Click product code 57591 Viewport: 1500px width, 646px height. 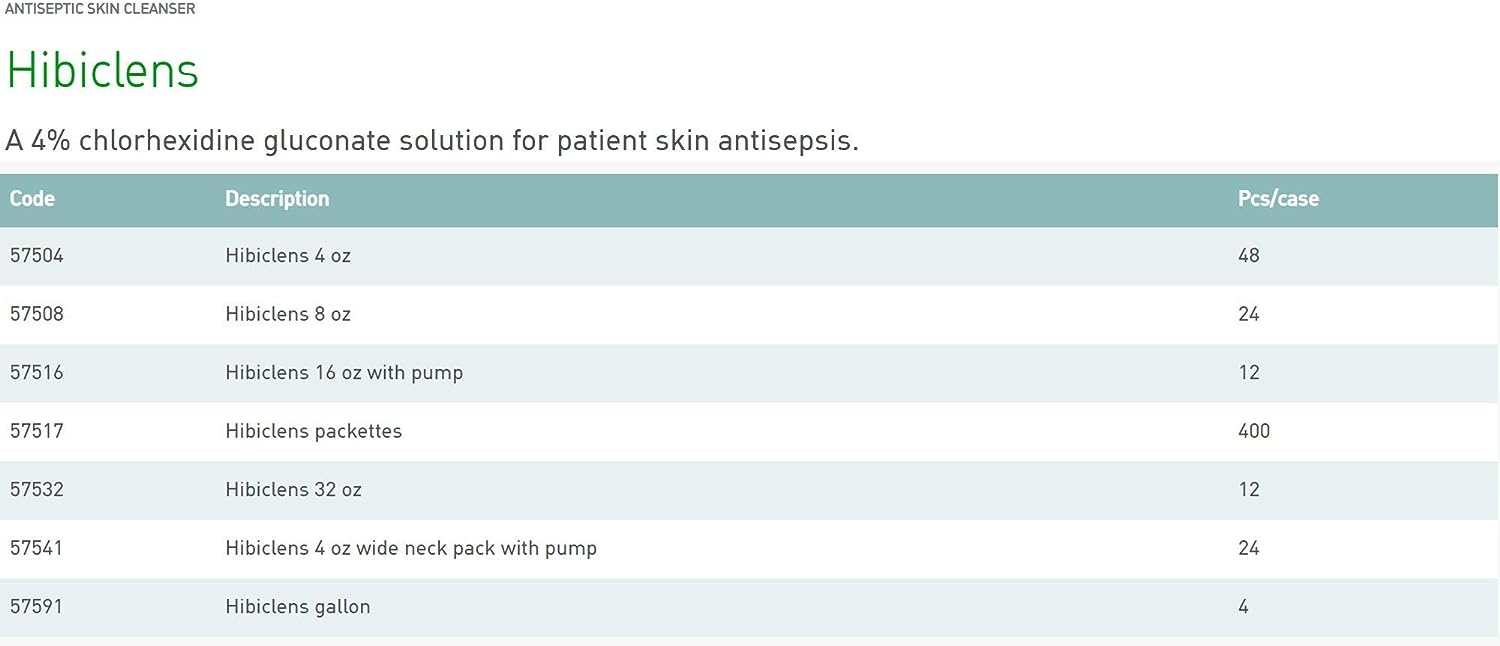click(x=37, y=607)
